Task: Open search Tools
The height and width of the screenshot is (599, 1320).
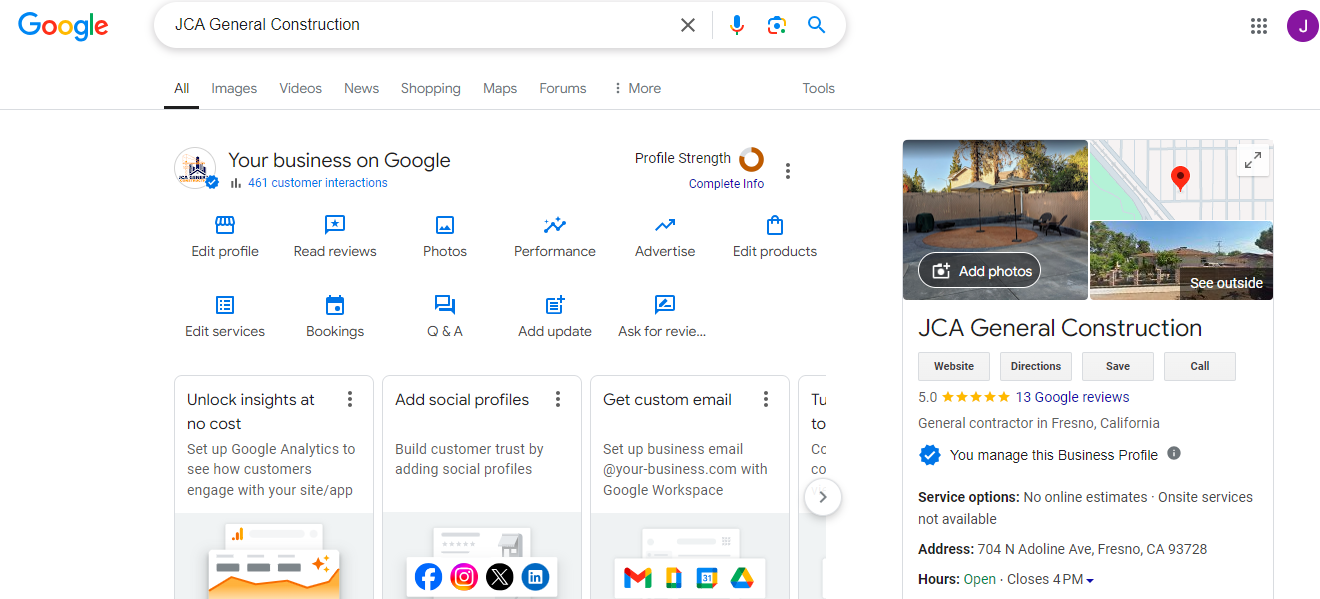Action: coord(818,88)
